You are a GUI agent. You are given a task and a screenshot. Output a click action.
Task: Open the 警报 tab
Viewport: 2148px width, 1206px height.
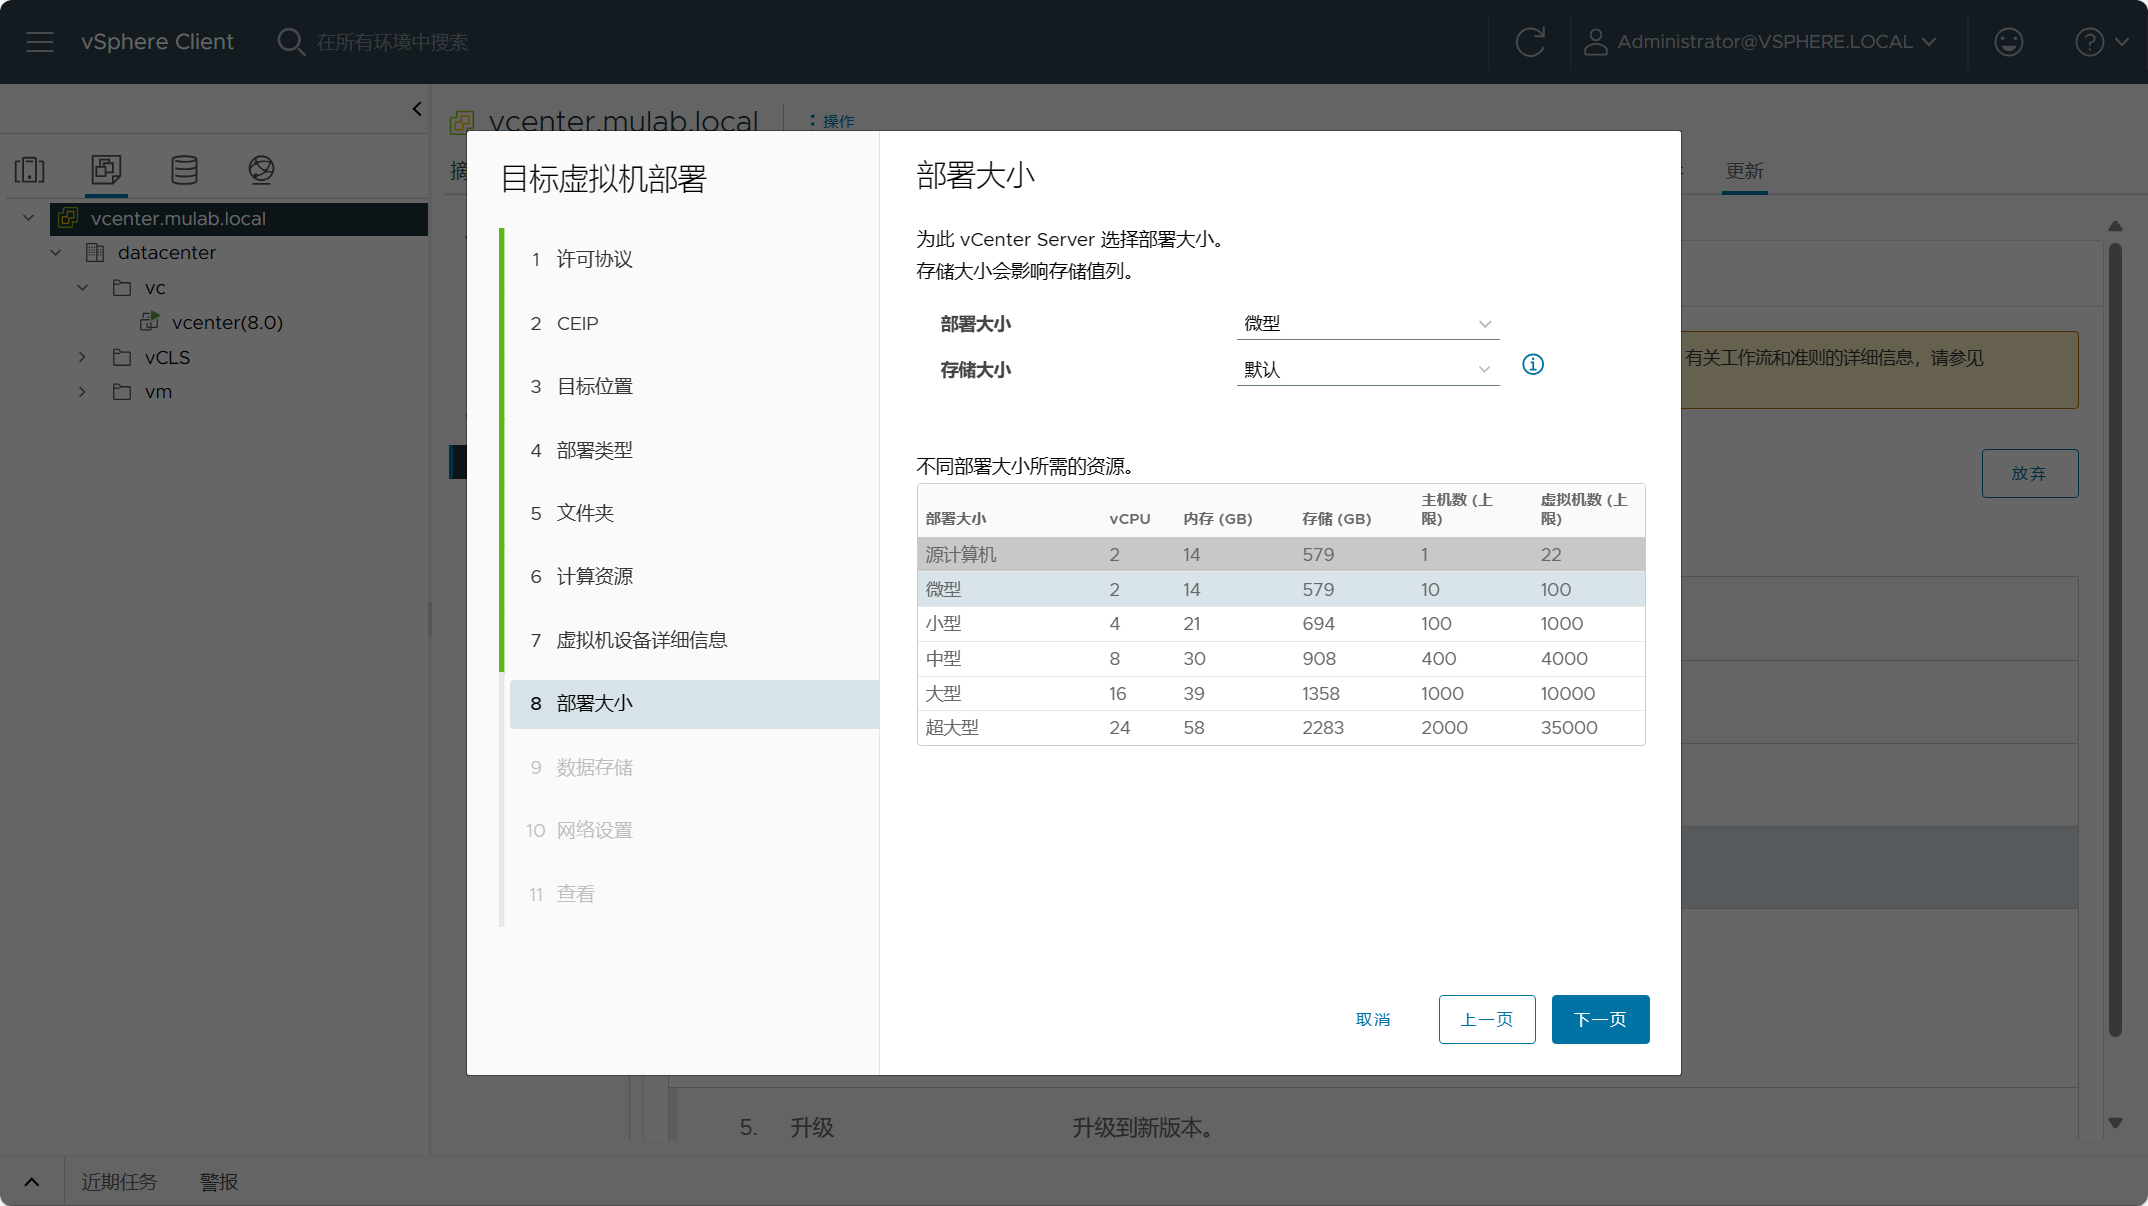click(x=219, y=1182)
